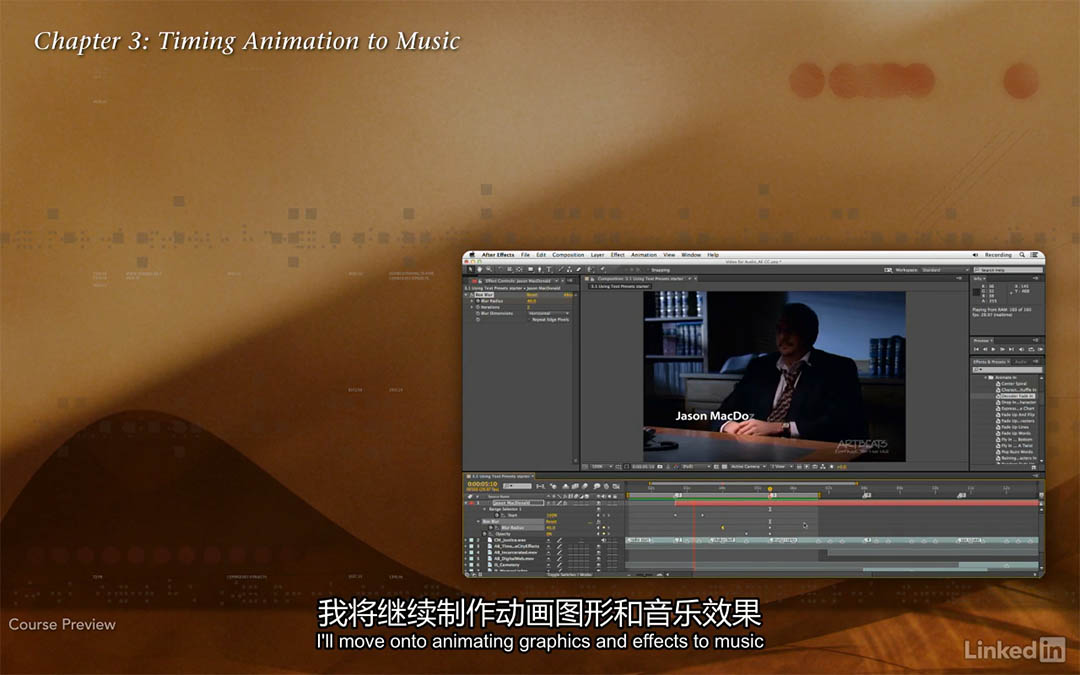Open the Effect menu
Image resolution: width=1080 pixels, height=675 pixels.
[x=617, y=255]
